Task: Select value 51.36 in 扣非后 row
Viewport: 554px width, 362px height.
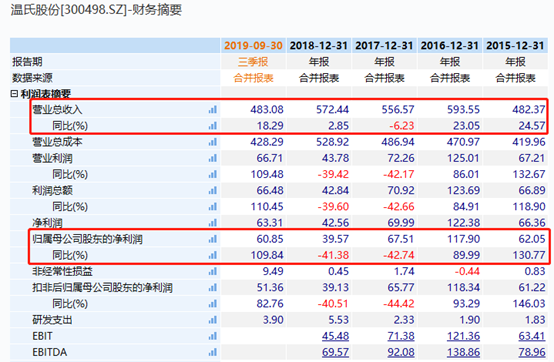Action: click(x=270, y=287)
